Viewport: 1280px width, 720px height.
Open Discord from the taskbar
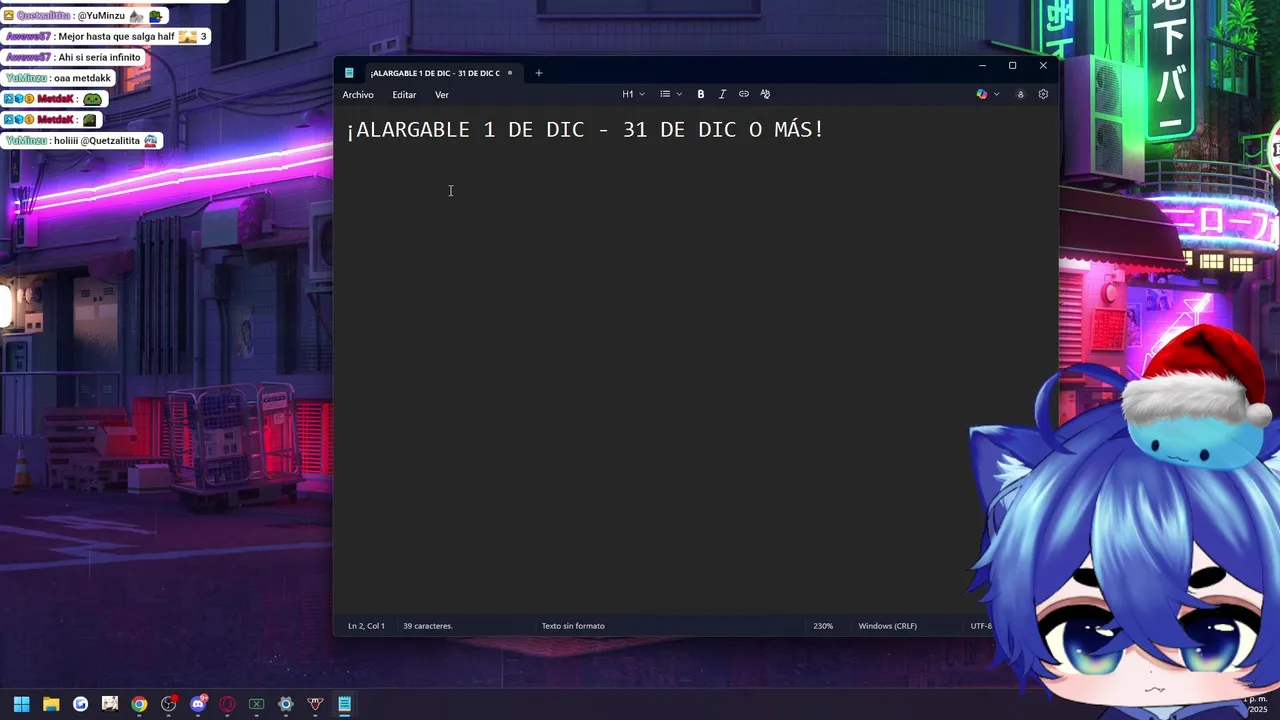pos(198,704)
